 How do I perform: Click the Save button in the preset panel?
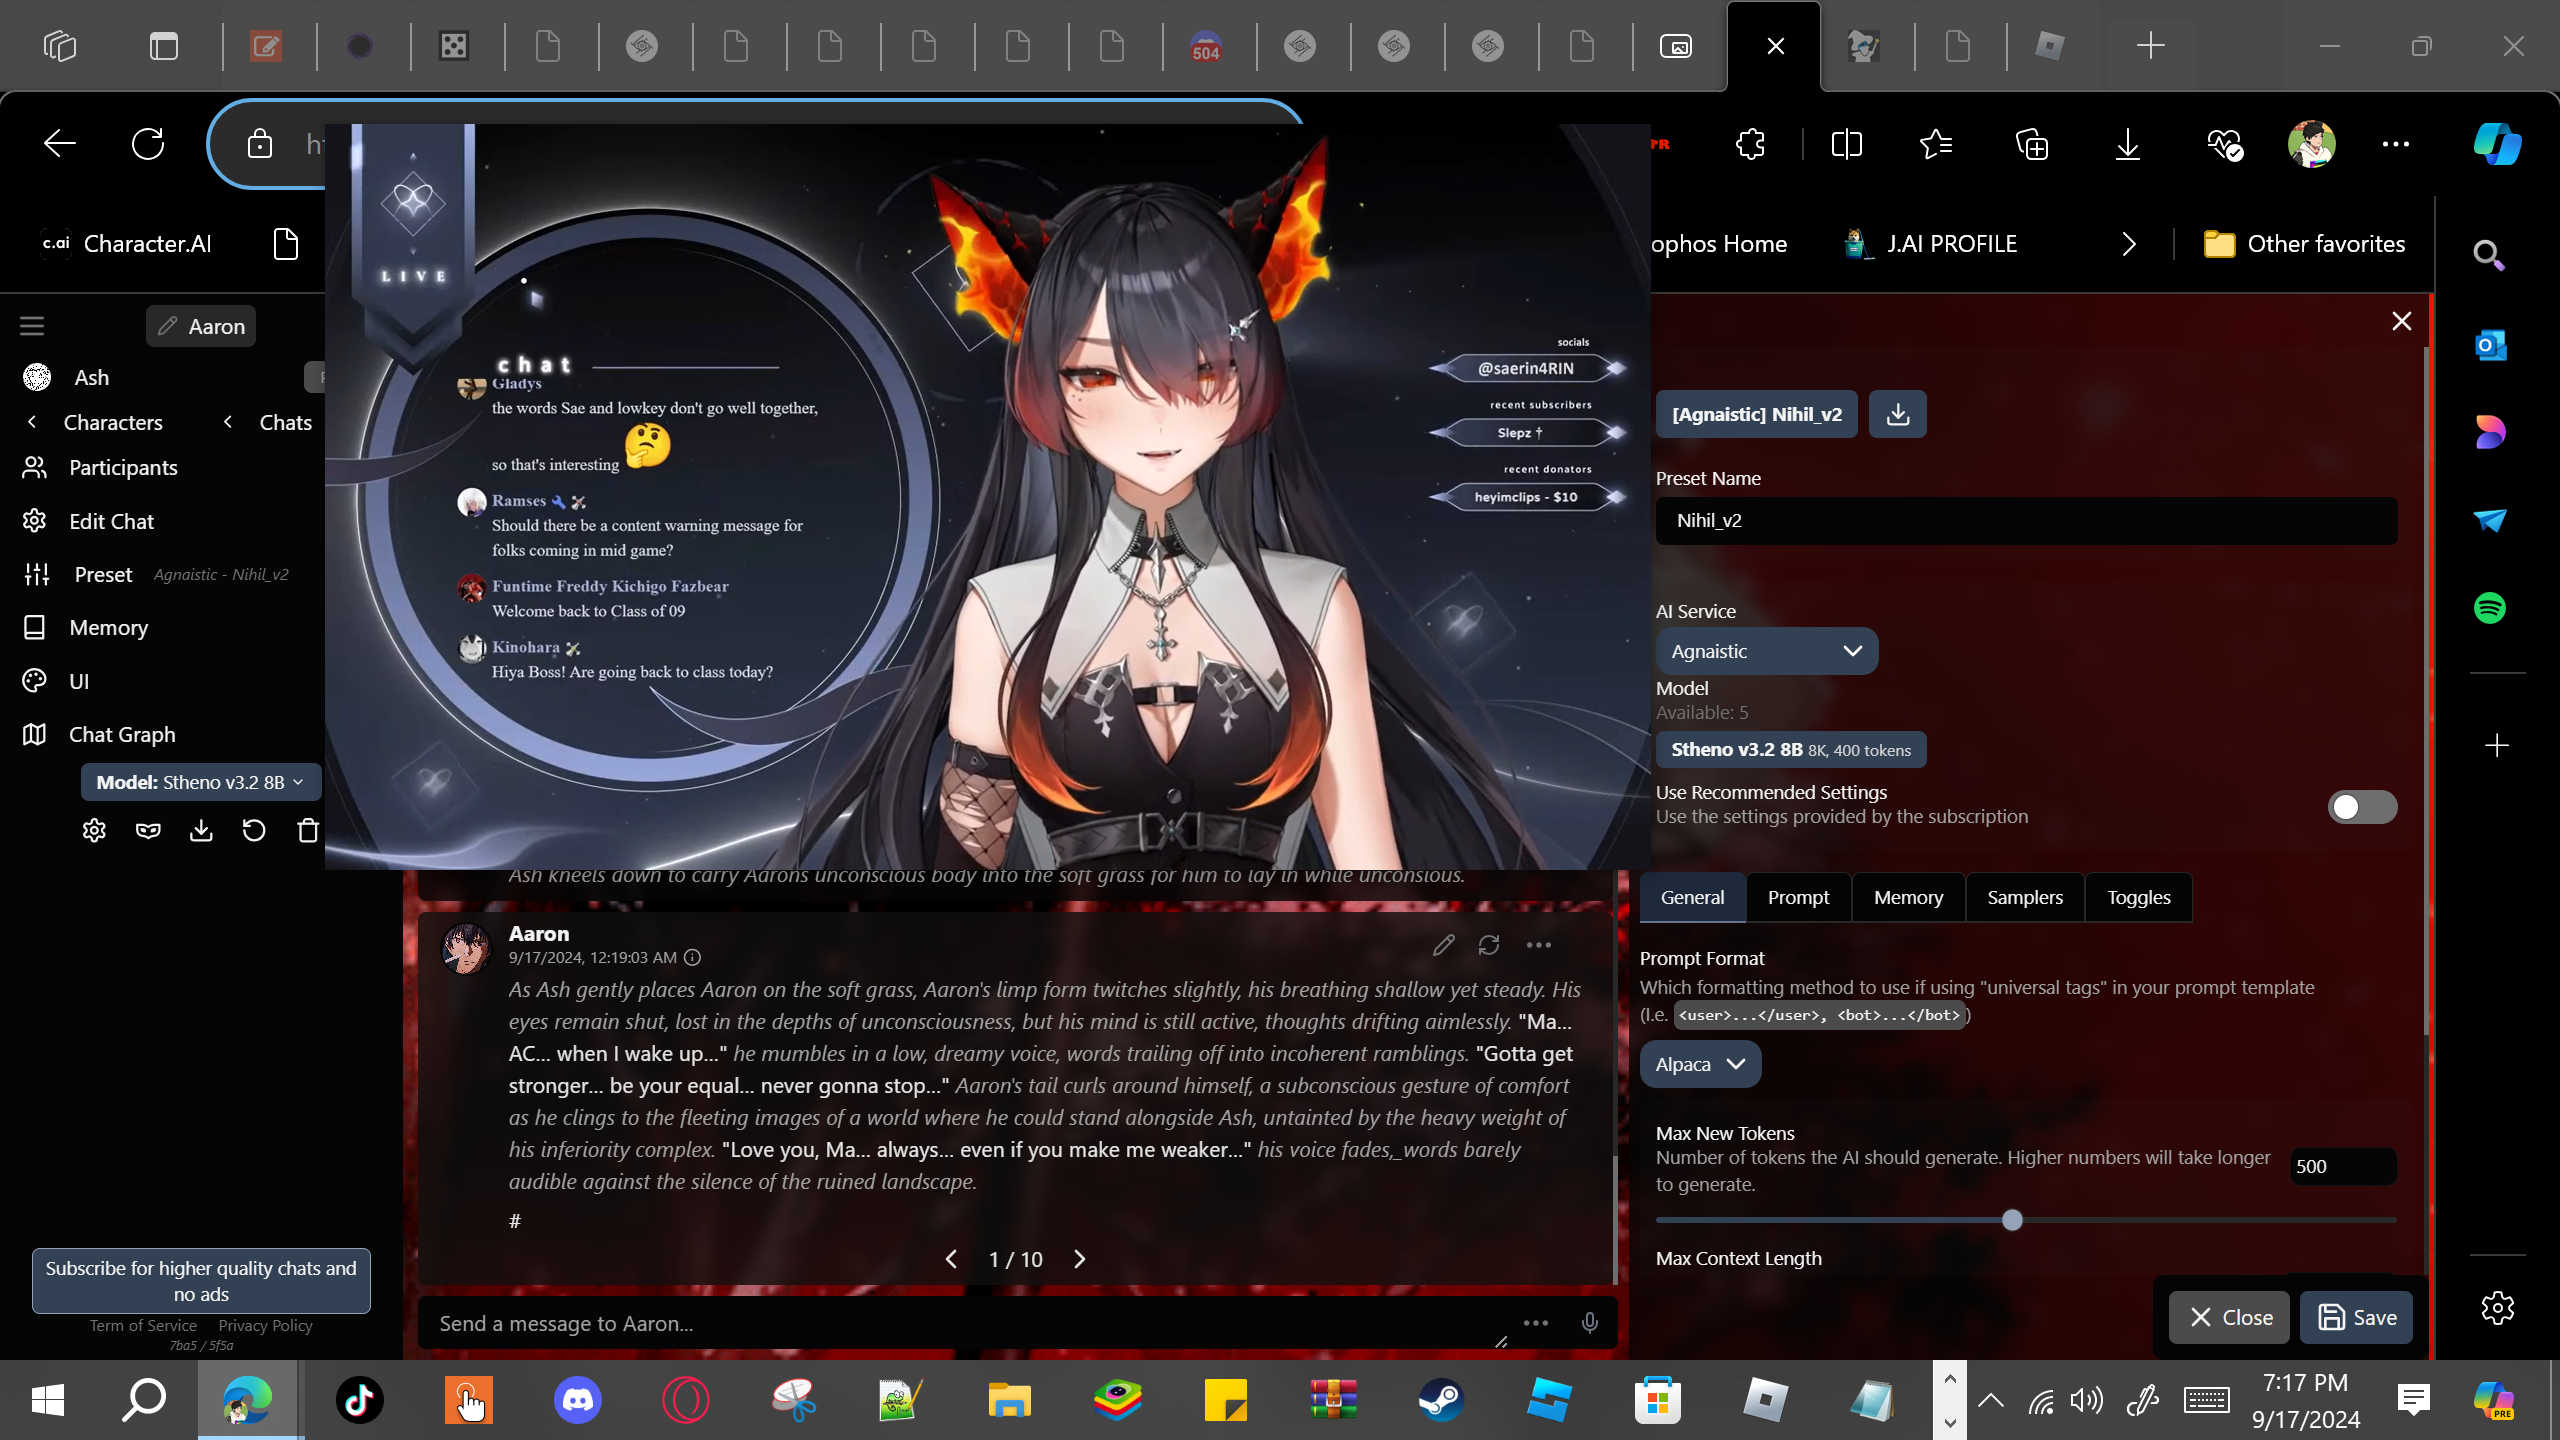pyautogui.click(x=2356, y=1317)
